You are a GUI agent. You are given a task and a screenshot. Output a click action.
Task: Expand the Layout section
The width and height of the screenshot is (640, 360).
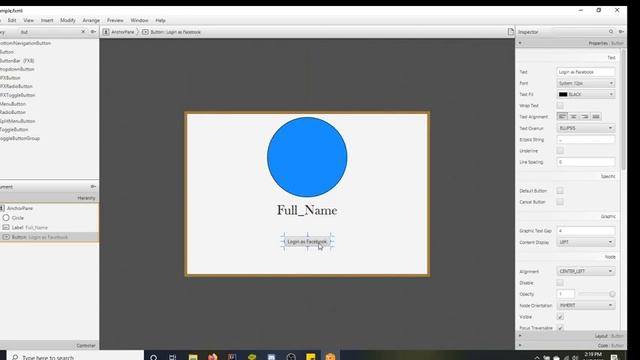tap(571, 336)
